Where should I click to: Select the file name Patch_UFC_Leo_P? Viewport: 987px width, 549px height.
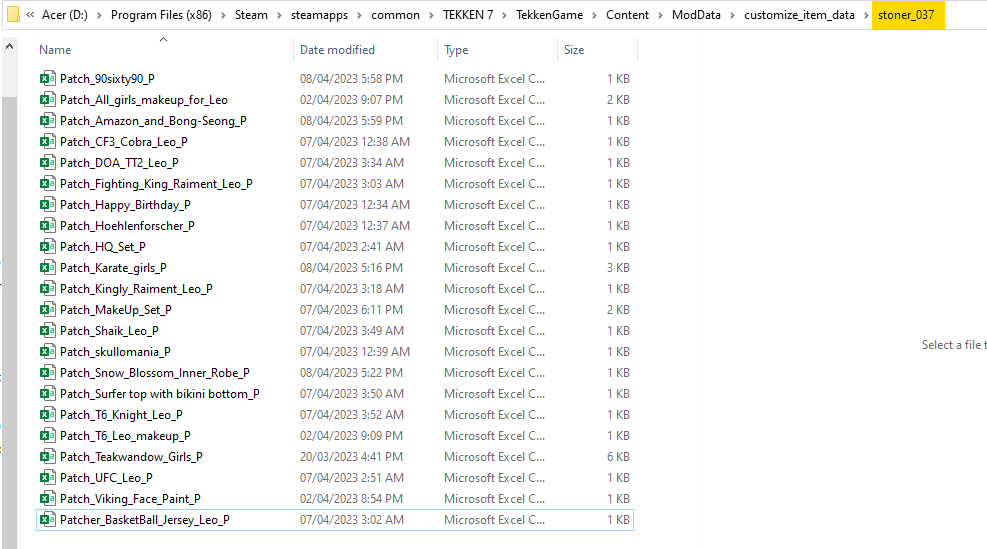coord(106,477)
